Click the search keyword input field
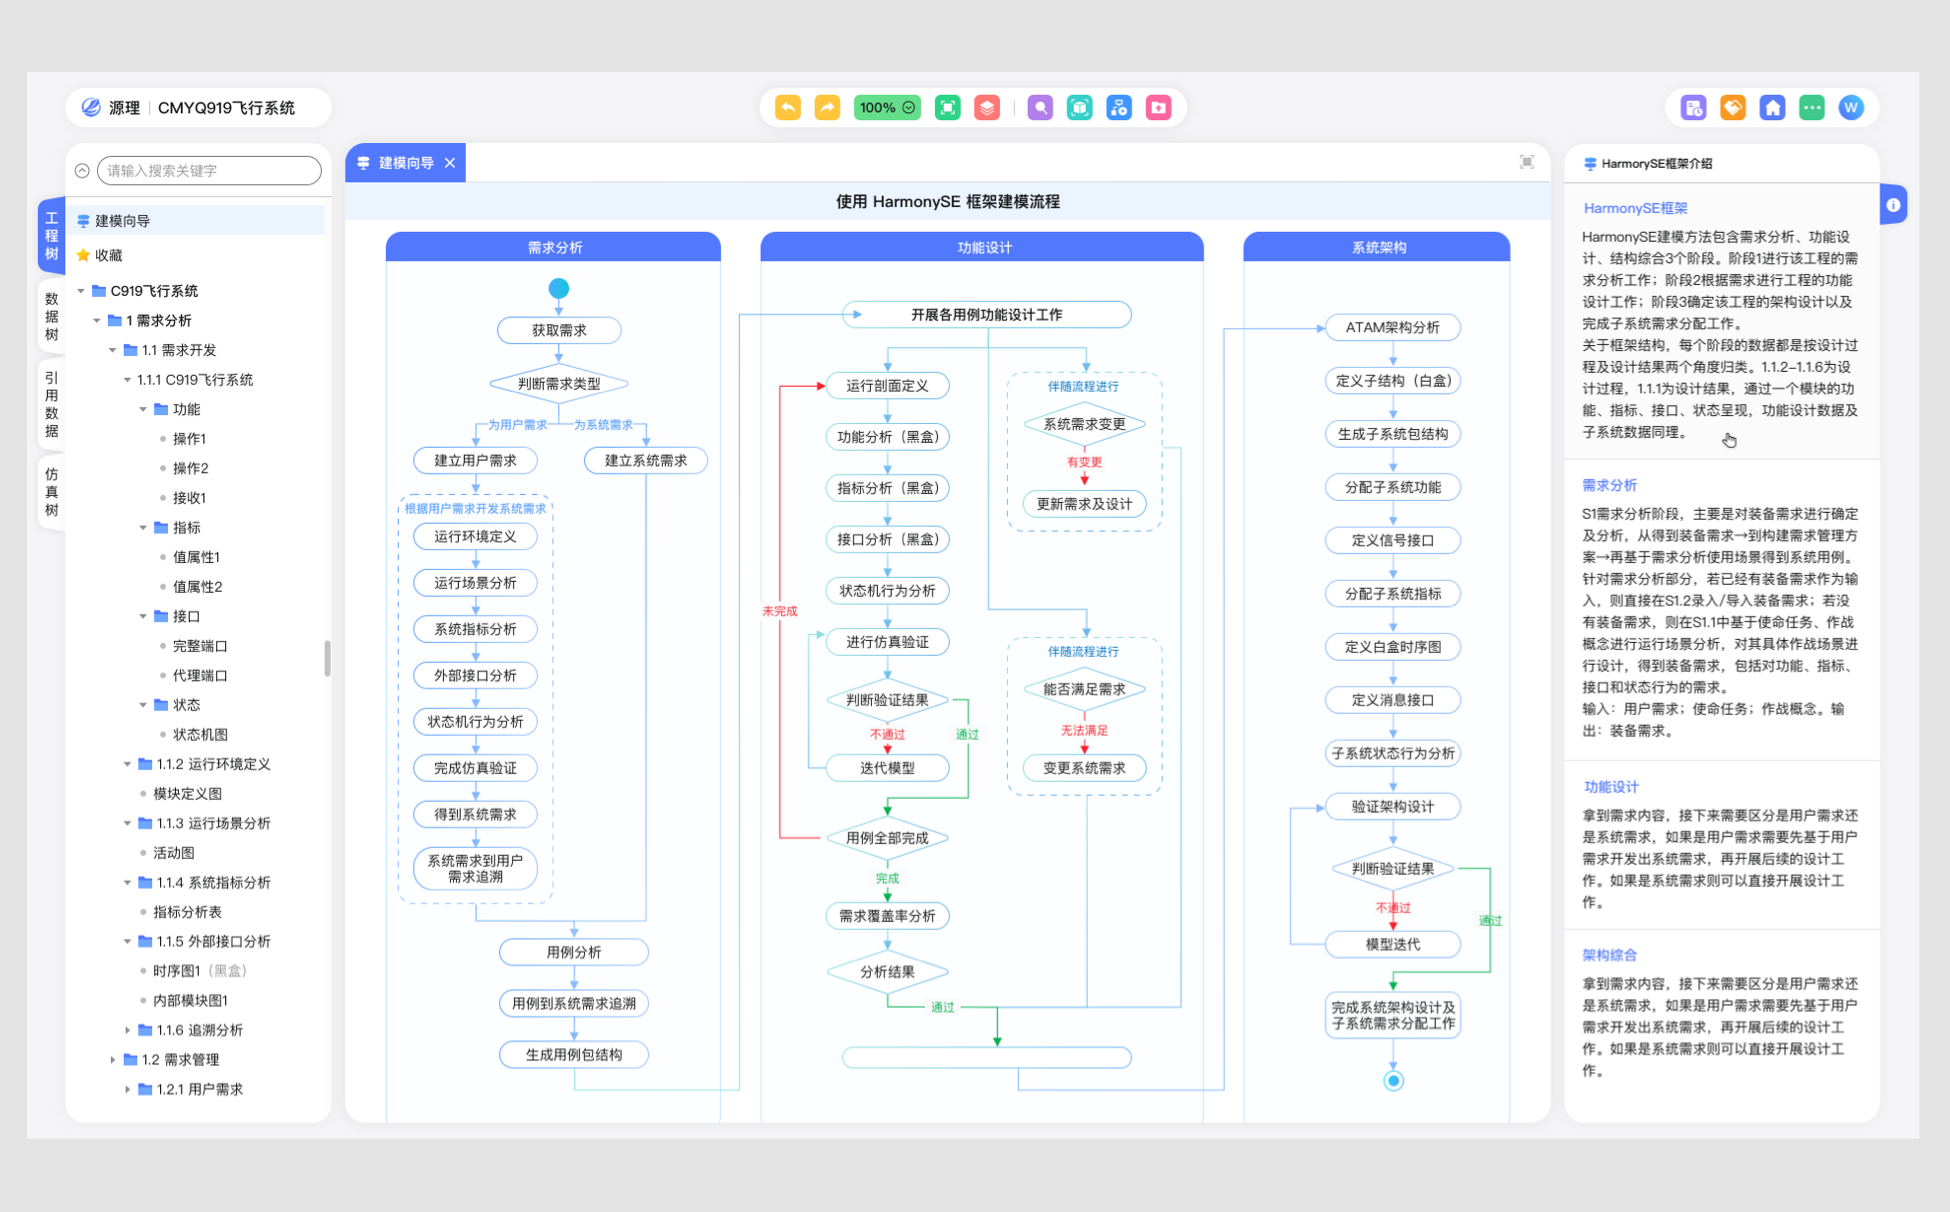The width and height of the screenshot is (1950, 1212). pyautogui.click(x=209, y=171)
